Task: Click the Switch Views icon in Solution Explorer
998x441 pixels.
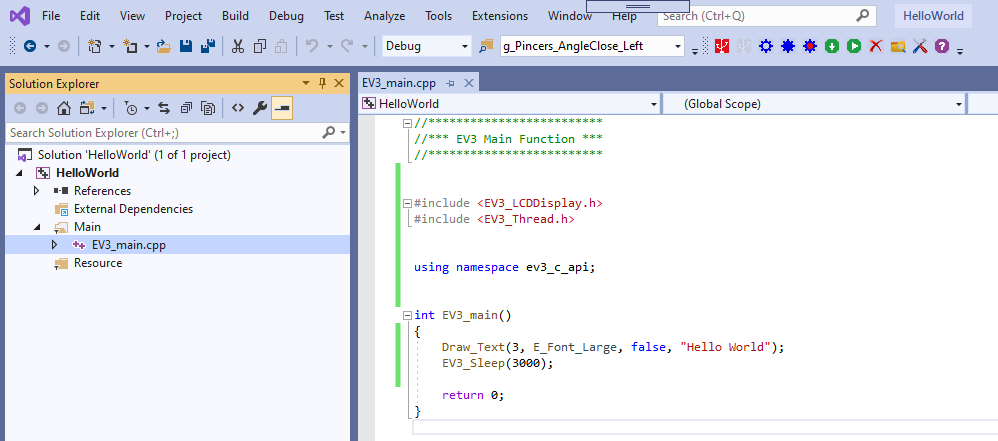Action: [87, 108]
